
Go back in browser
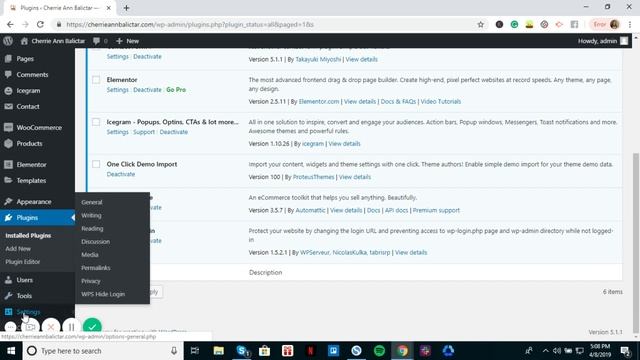[x=10, y=24]
